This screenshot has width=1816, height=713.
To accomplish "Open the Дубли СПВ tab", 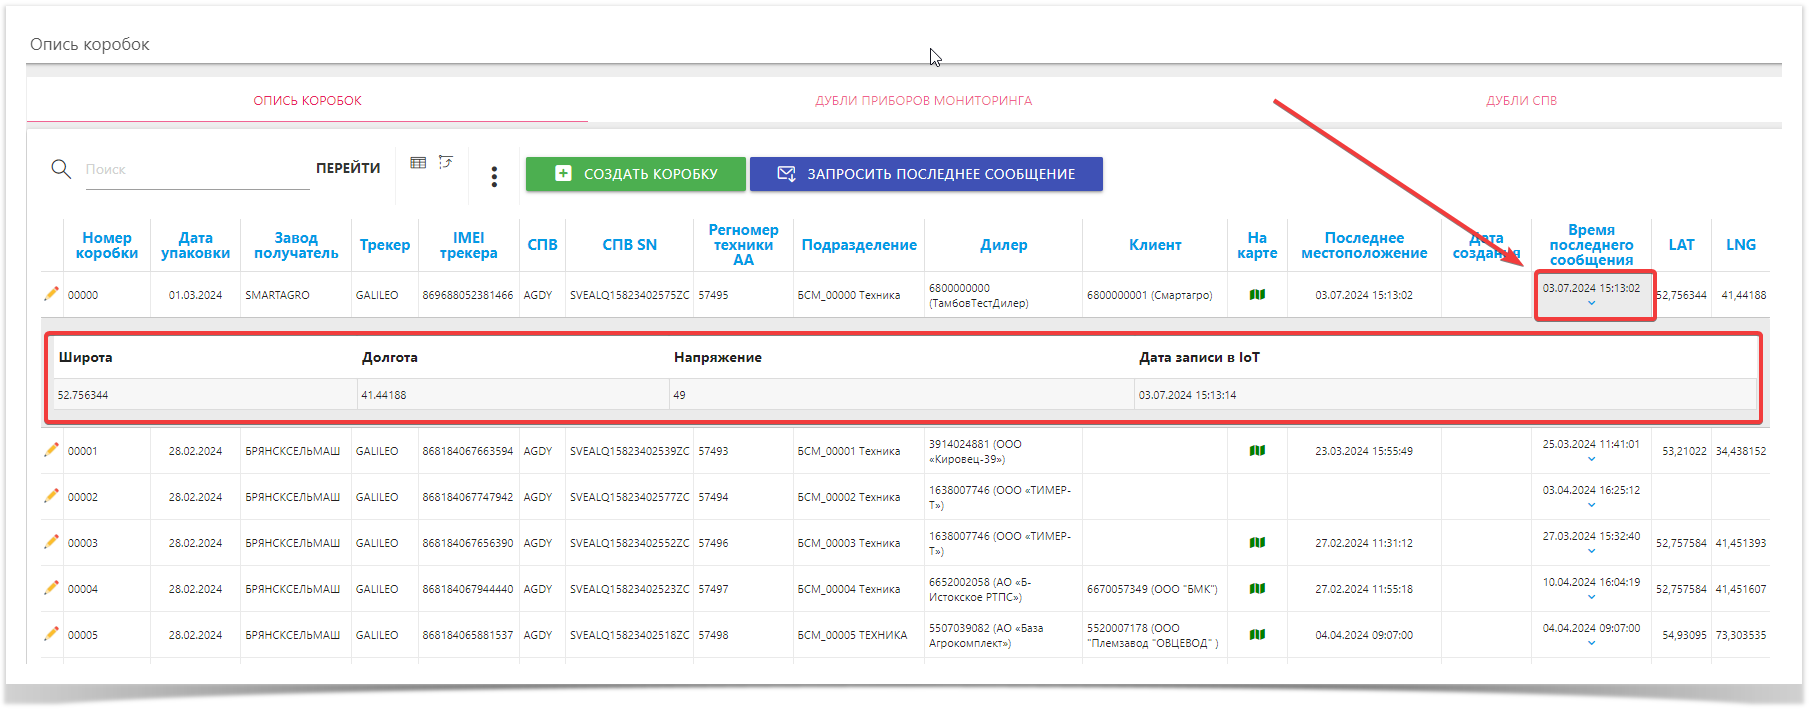I will (x=1521, y=101).
